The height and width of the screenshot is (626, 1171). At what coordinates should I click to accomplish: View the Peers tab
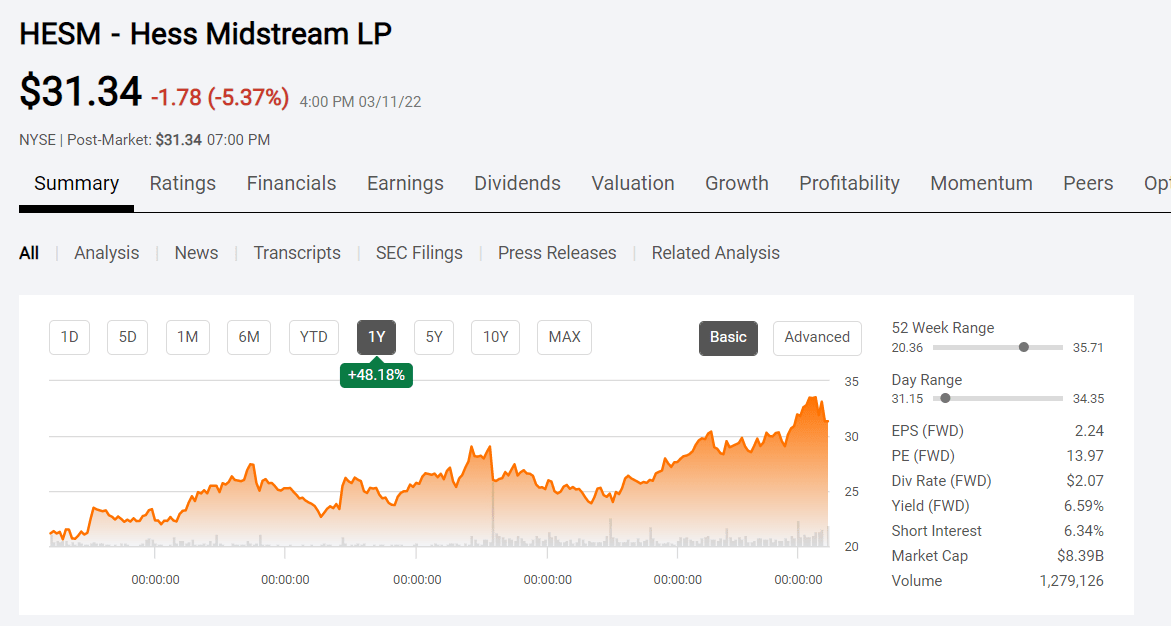1088,183
